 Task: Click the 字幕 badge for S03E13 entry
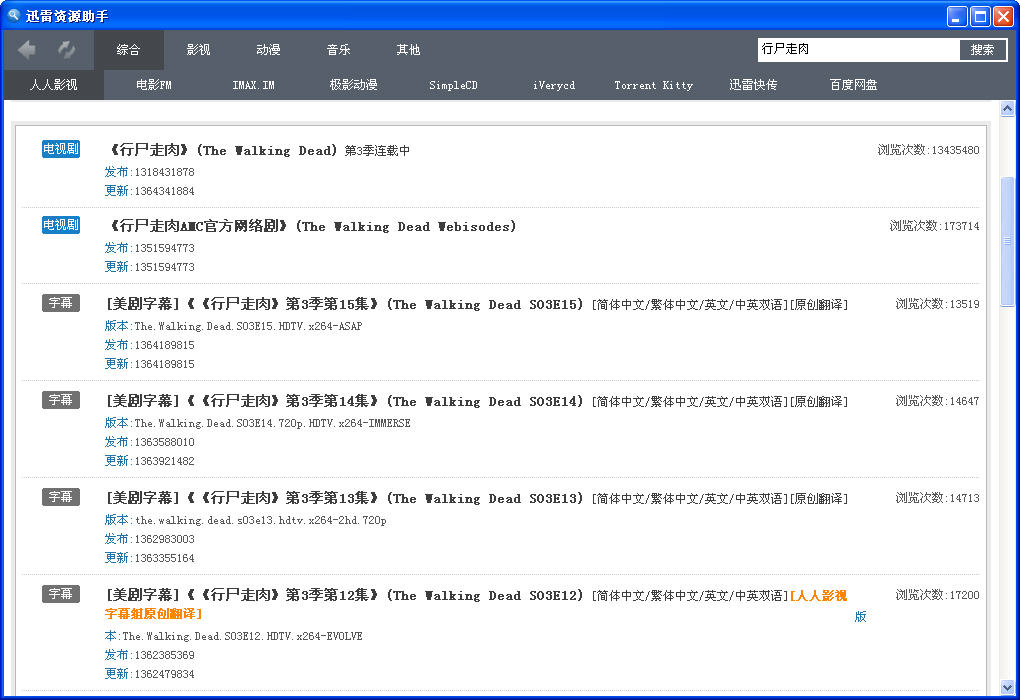click(60, 497)
